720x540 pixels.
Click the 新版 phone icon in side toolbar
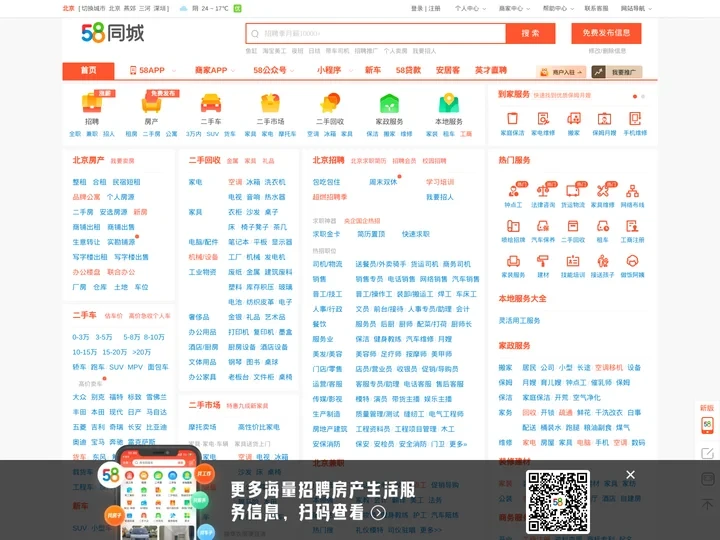(x=707, y=425)
